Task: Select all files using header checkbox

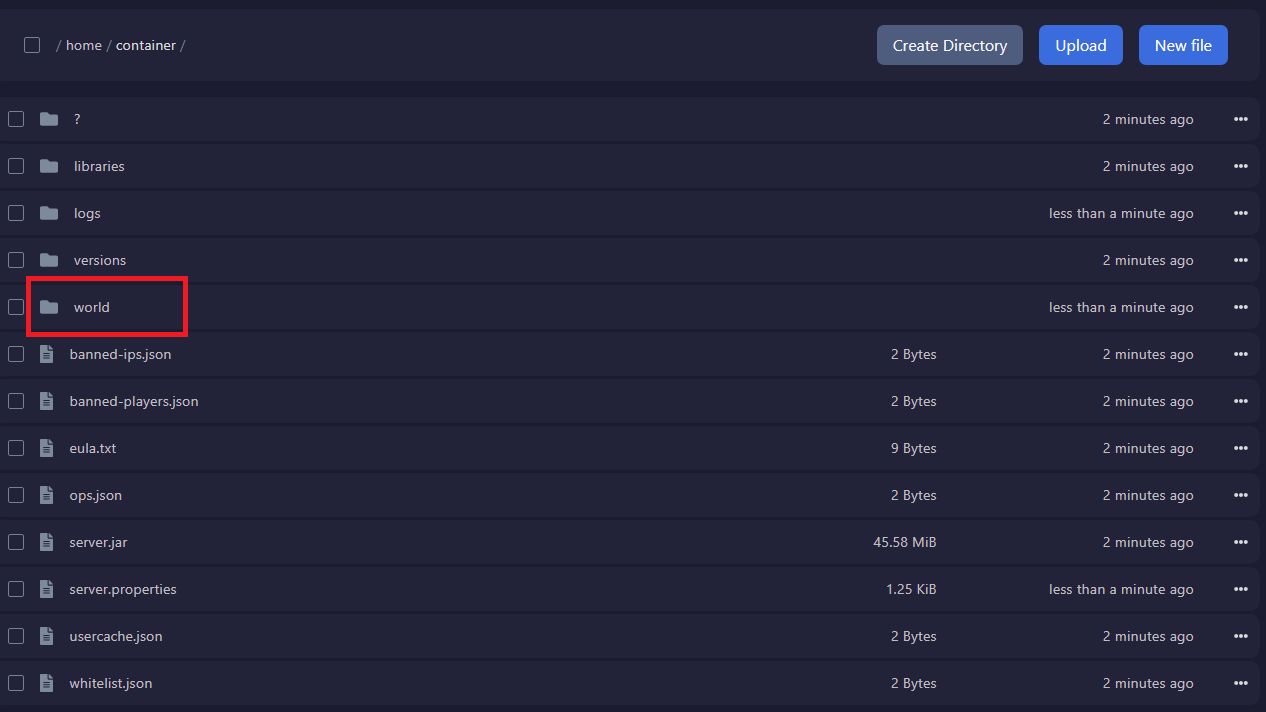Action: tap(32, 45)
